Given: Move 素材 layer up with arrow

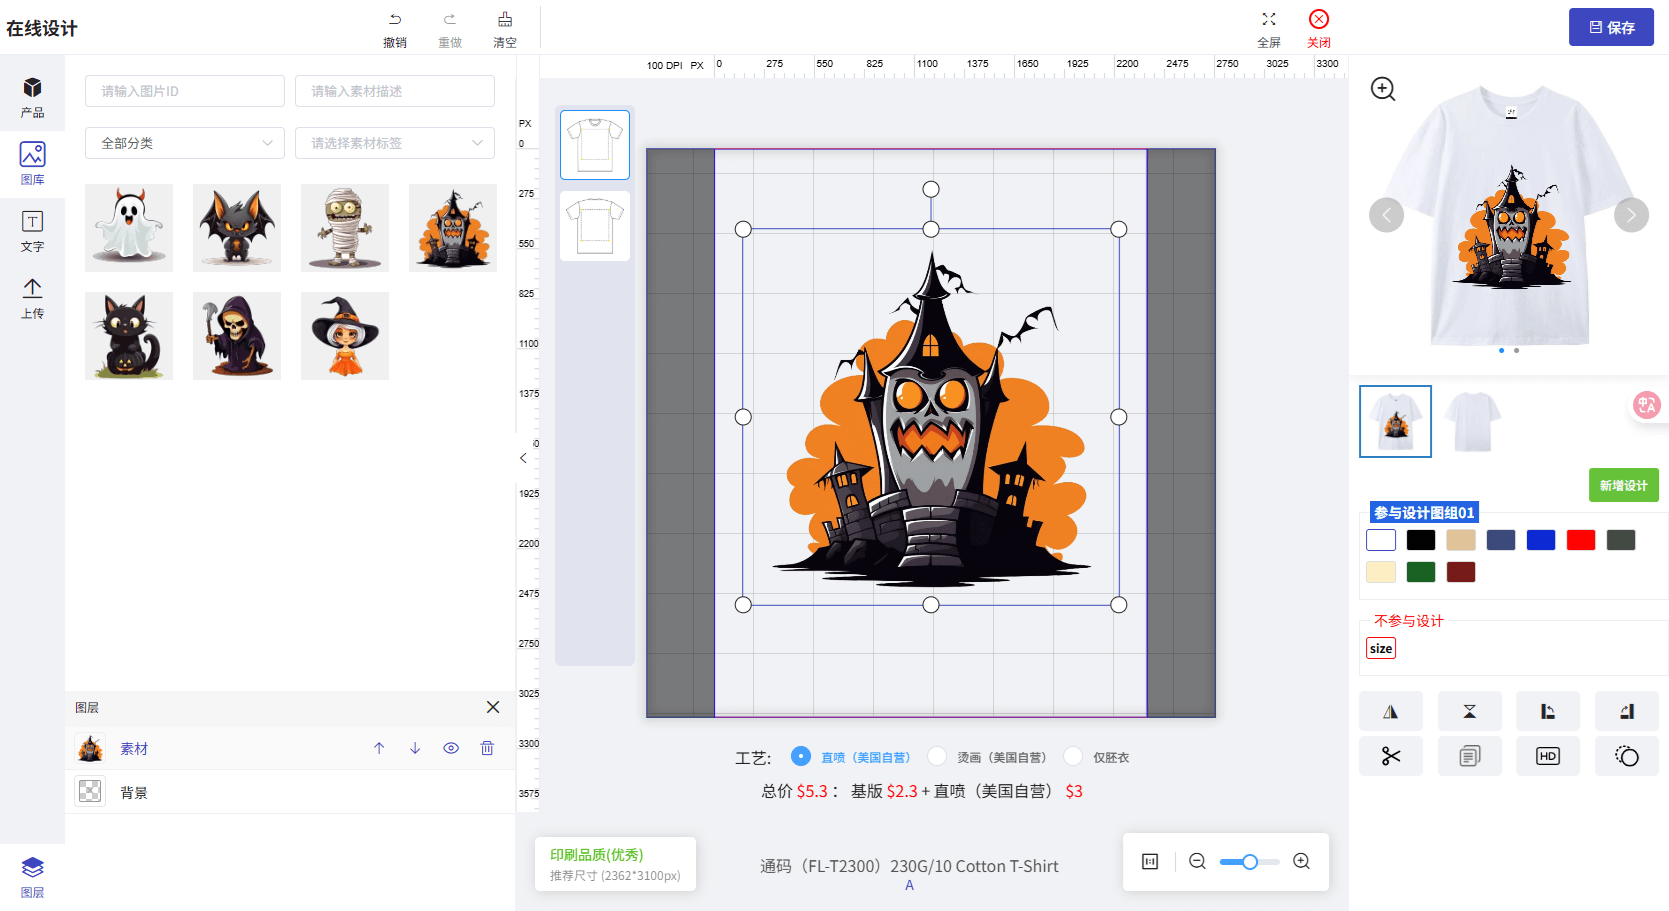Looking at the screenshot, I should 379,748.
